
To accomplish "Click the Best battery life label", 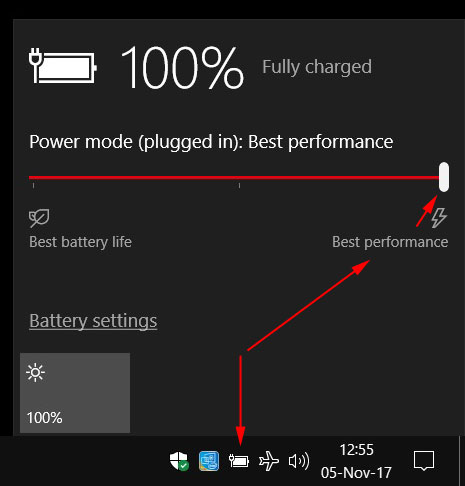I will click(x=80, y=242).
